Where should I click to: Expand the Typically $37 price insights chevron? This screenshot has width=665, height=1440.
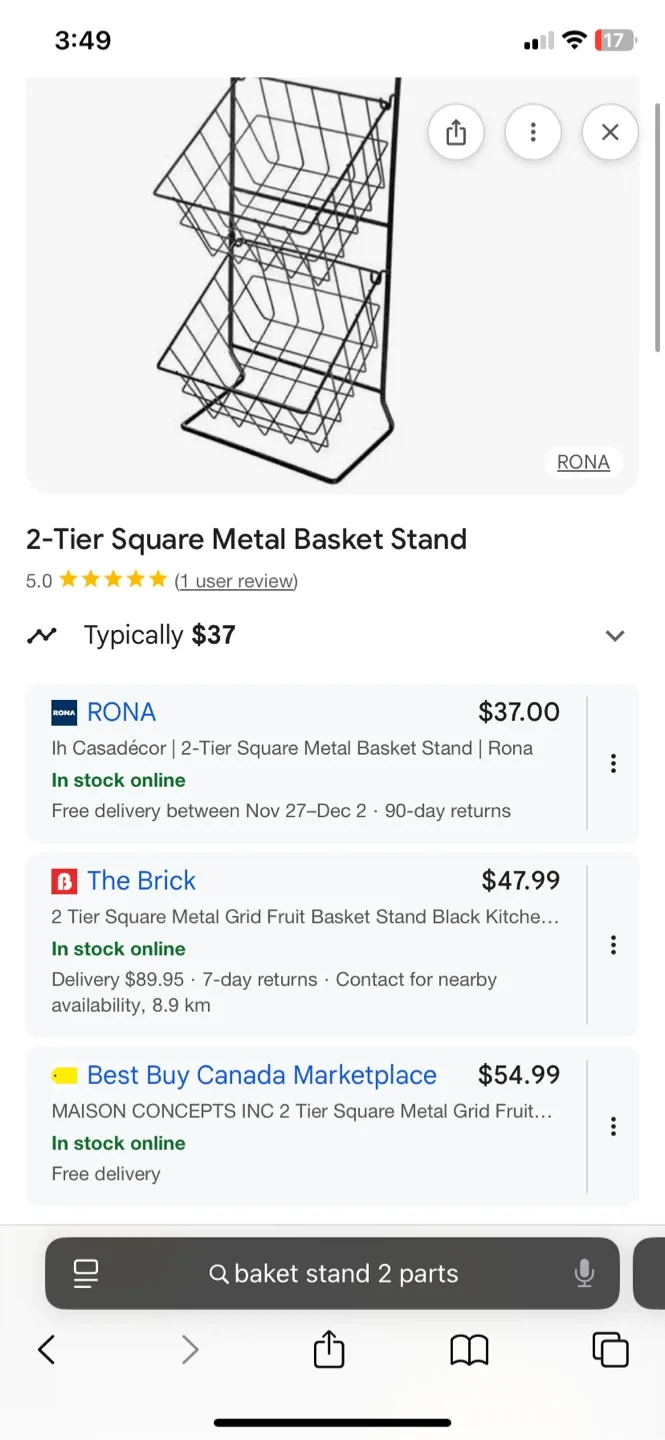tap(615, 636)
